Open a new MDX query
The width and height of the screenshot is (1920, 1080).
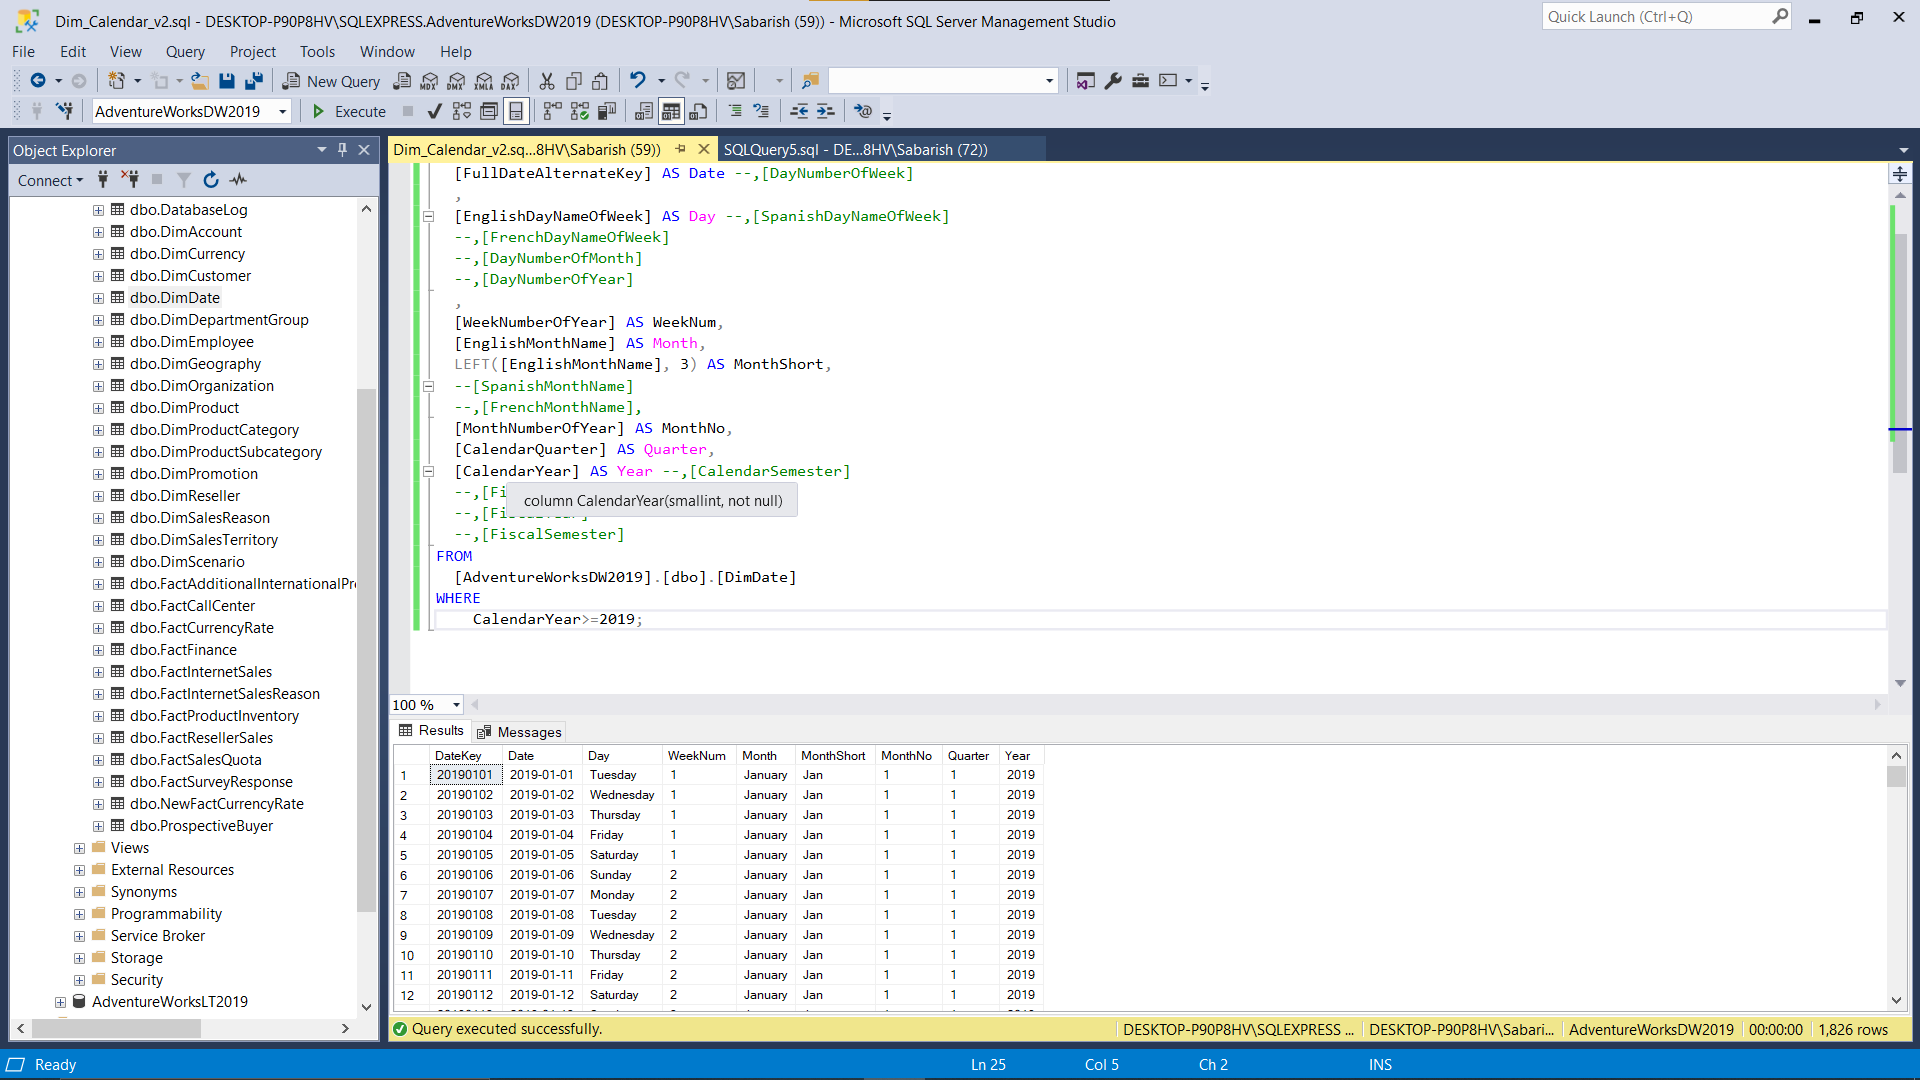427,81
